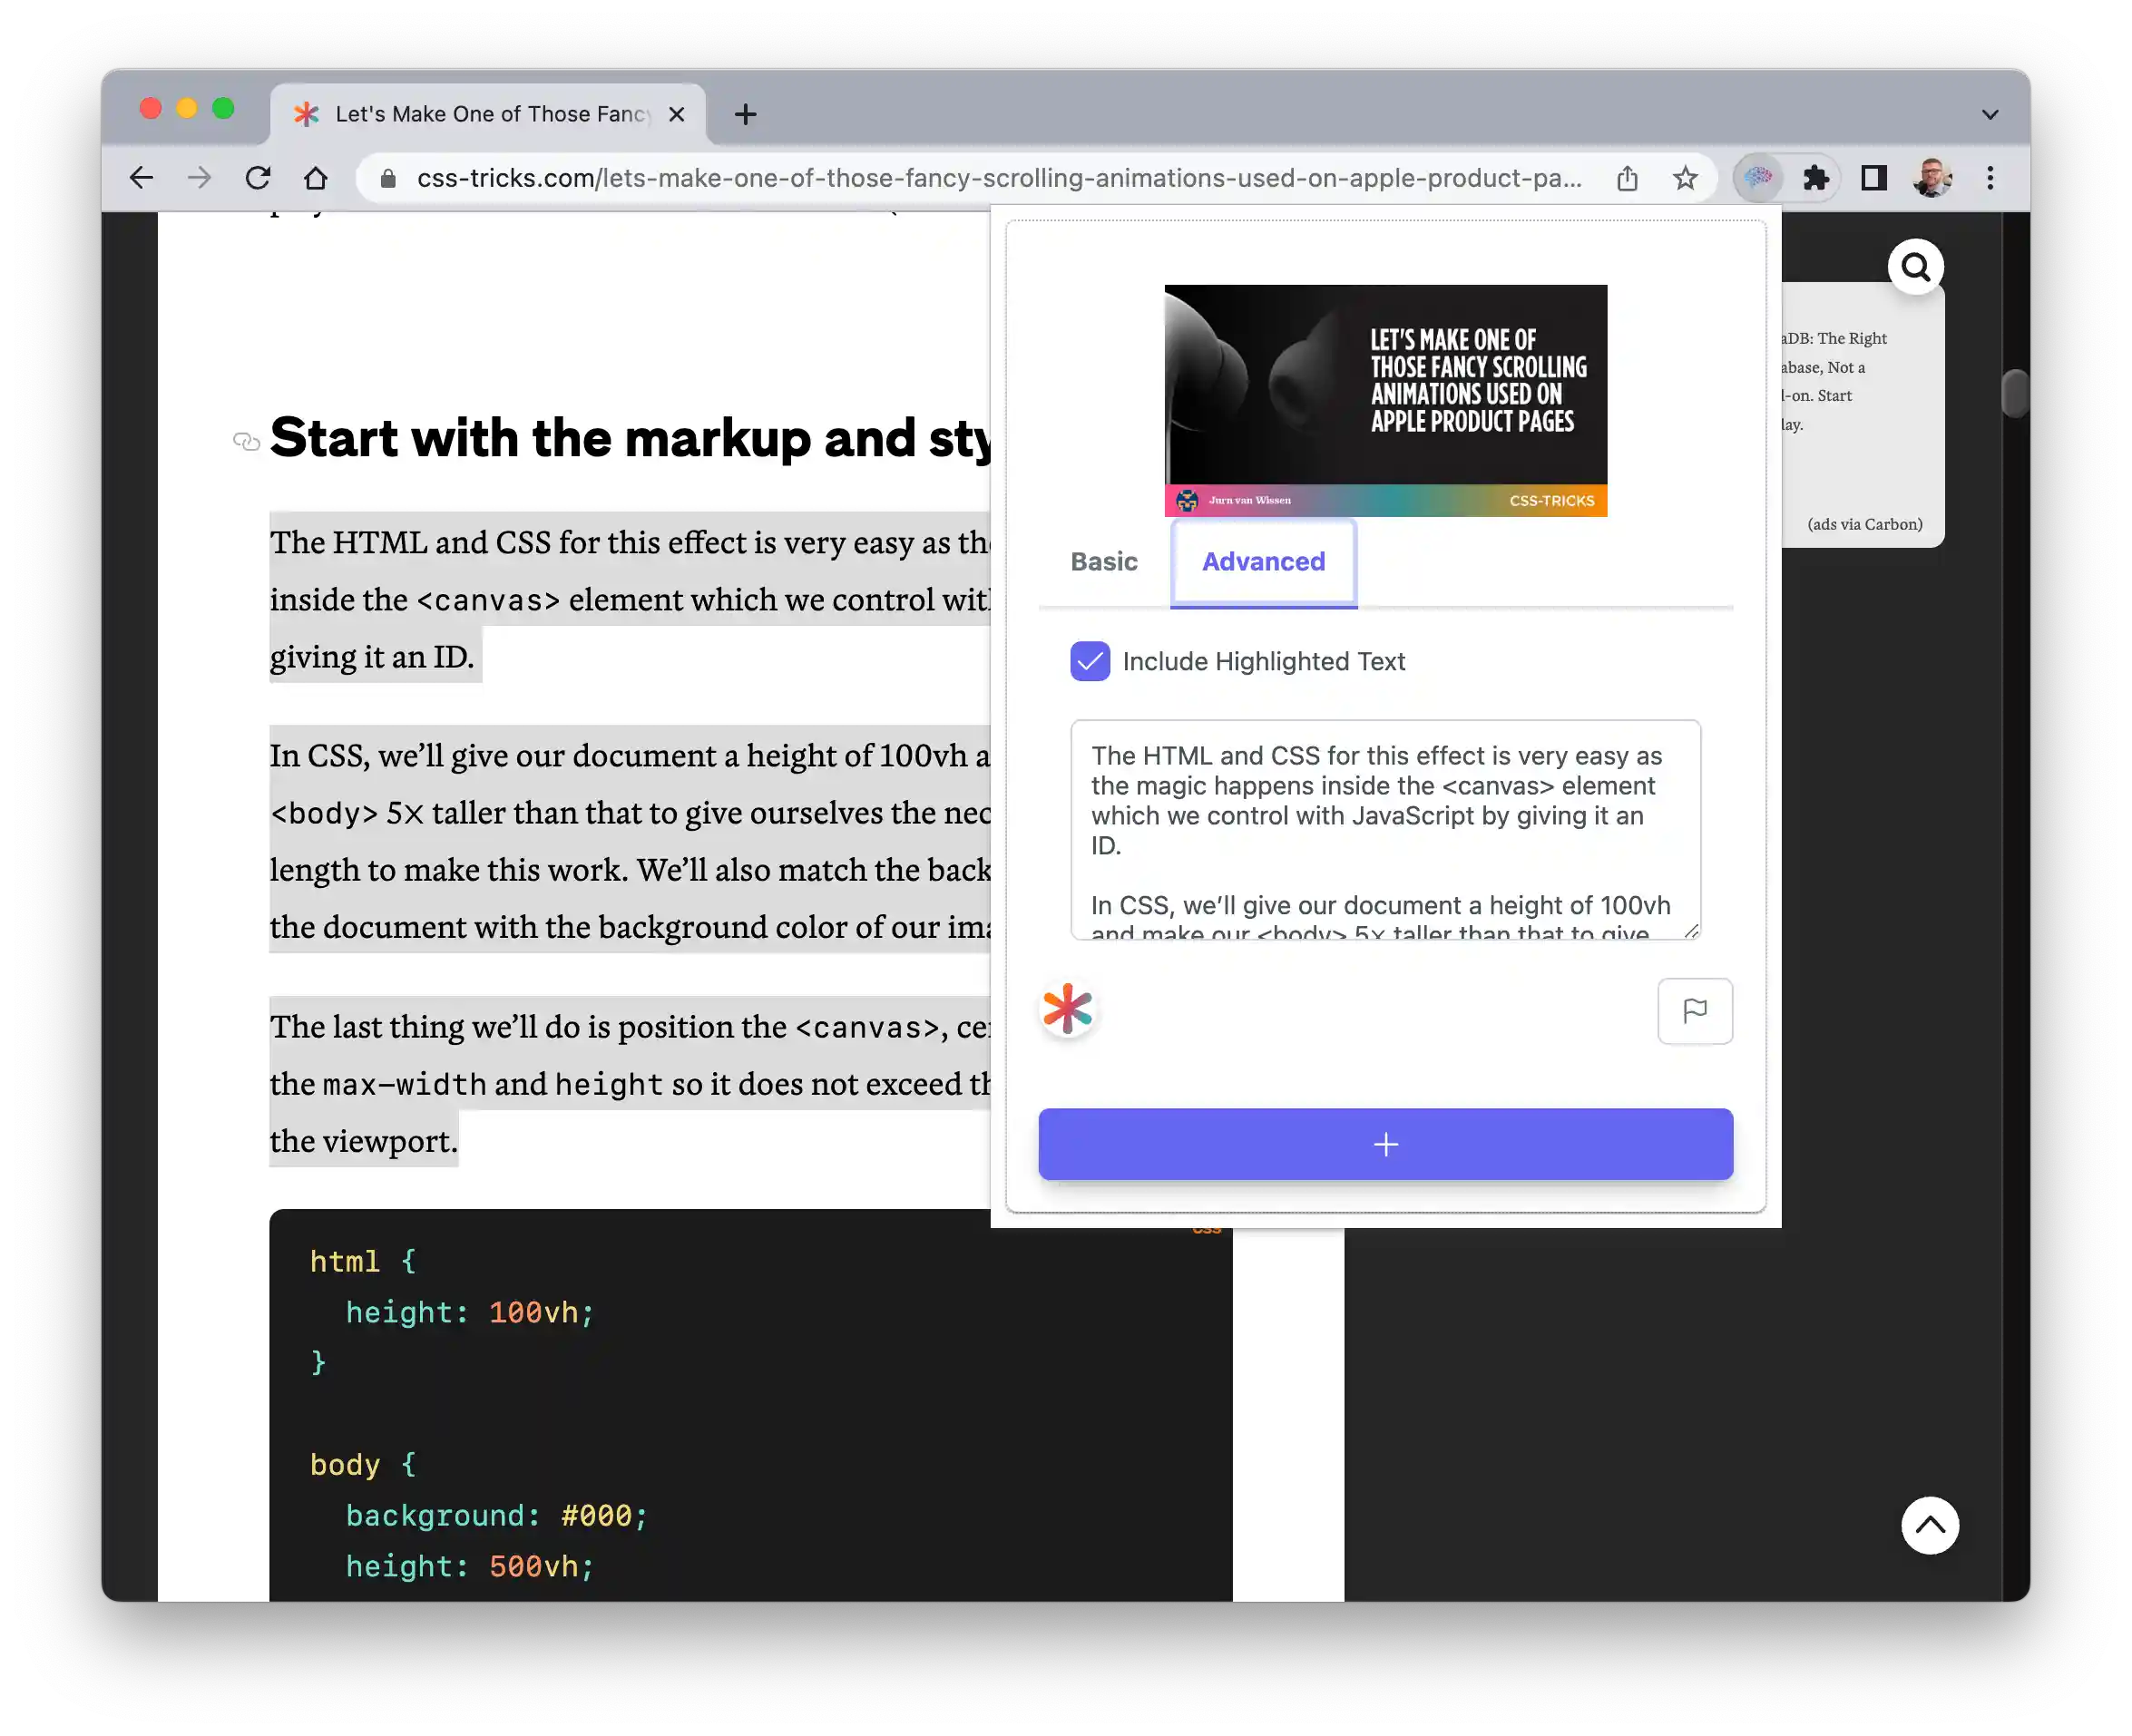
Task: Click the flag icon in popup
Action: (x=1694, y=1011)
